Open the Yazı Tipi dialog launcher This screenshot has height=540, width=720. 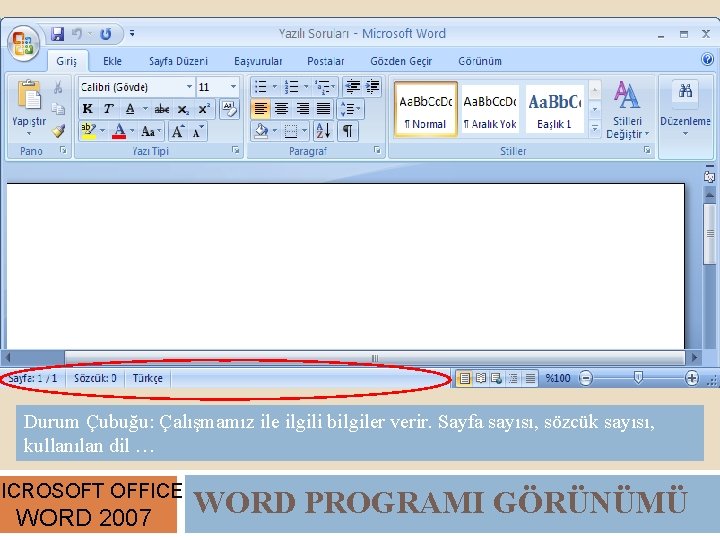tap(236, 150)
